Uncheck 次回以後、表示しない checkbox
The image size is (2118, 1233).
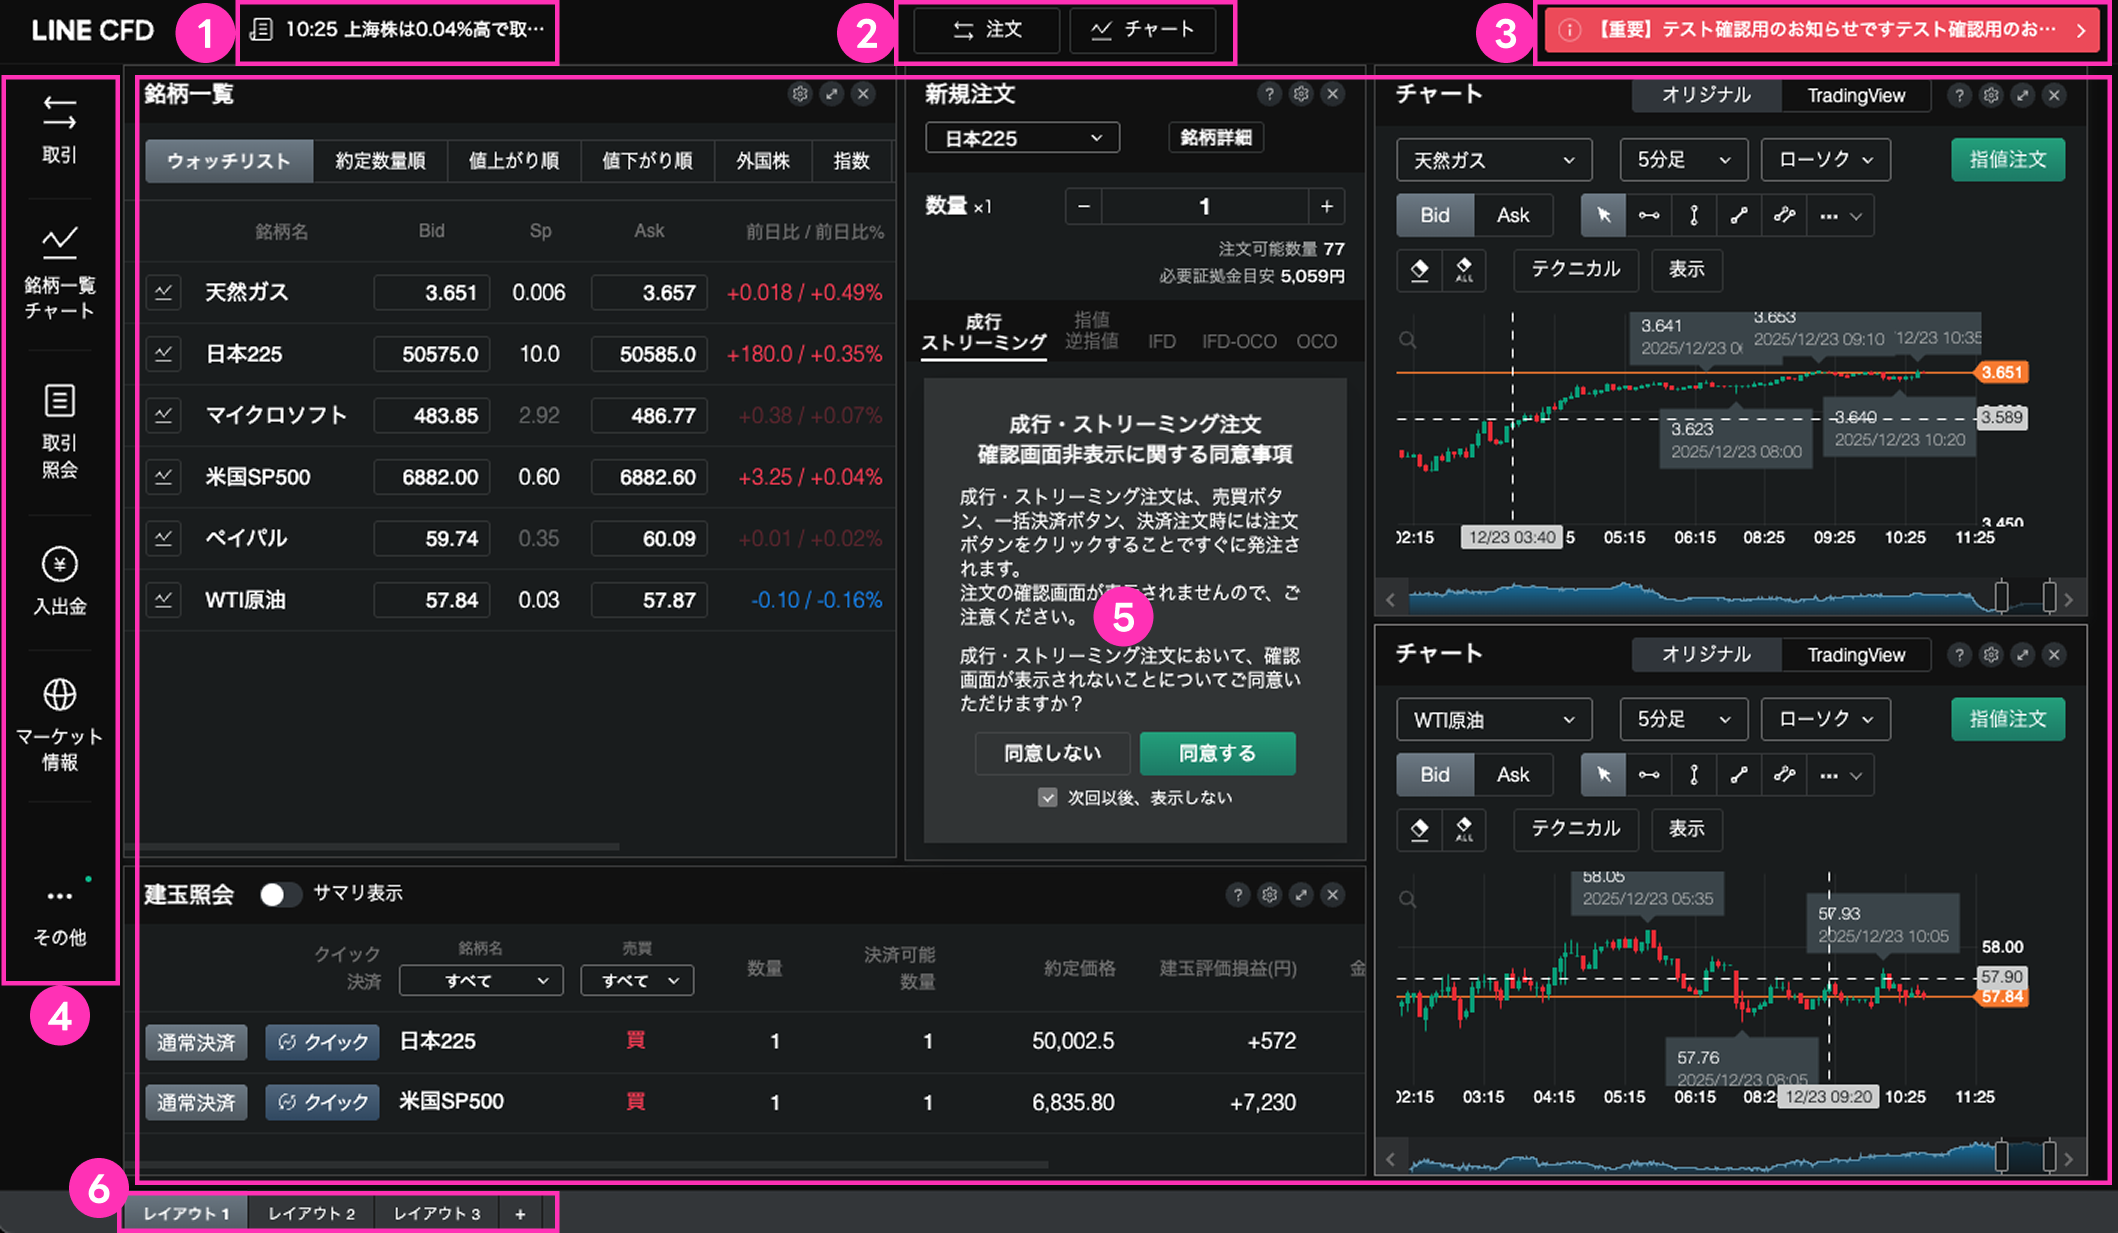click(1047, 797)
